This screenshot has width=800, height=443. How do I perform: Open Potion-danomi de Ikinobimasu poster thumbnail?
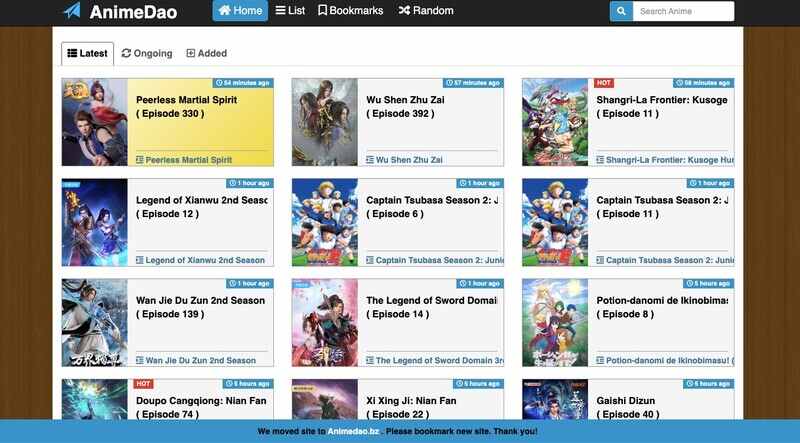tap(555, 323)
